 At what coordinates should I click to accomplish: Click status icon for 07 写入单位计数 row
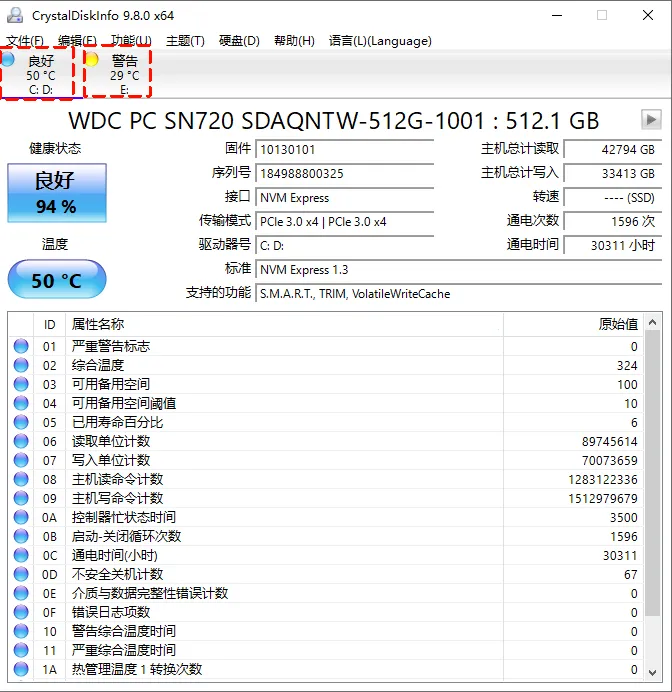coord(21,460)
